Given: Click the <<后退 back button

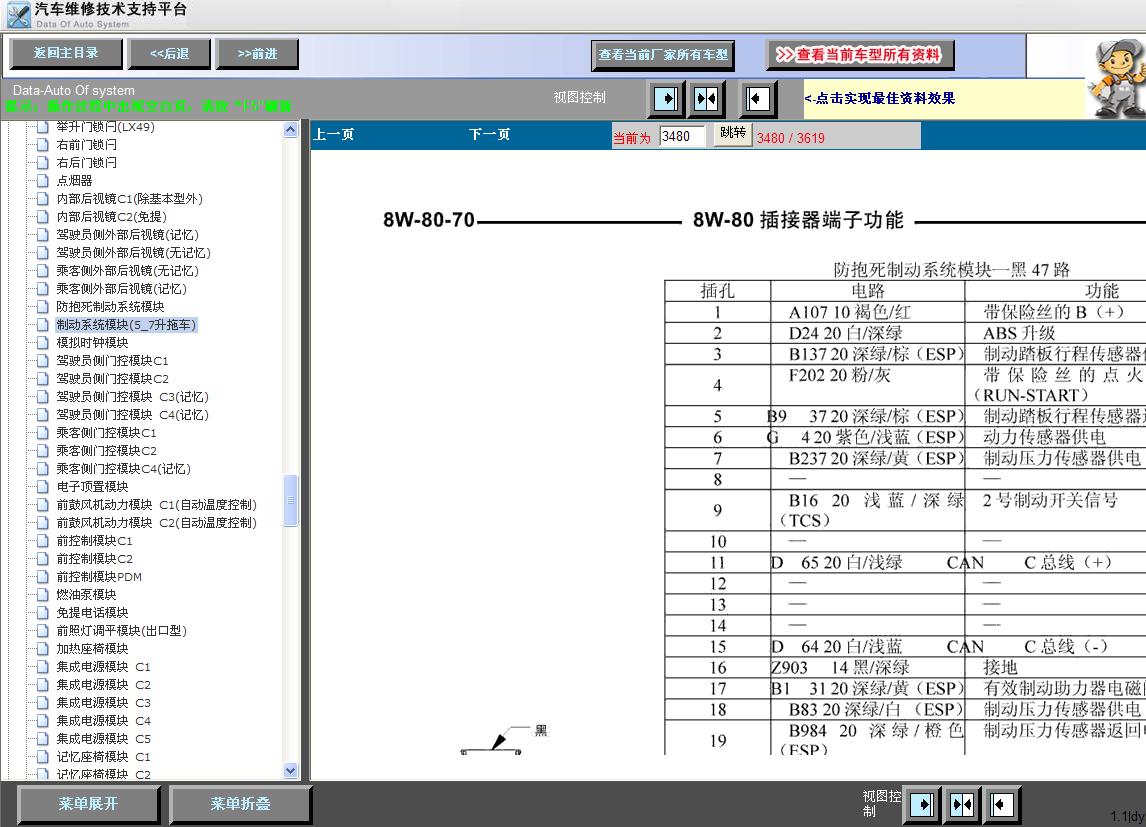Looking at the screenshot, I should click(x=169, y=53).
